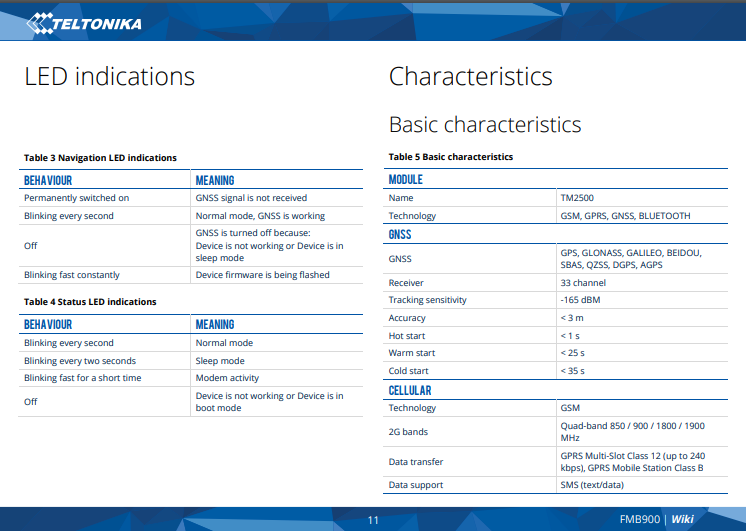
Task: Click Table 3 Navigation LED indications caption
Action: coord(100,158)
